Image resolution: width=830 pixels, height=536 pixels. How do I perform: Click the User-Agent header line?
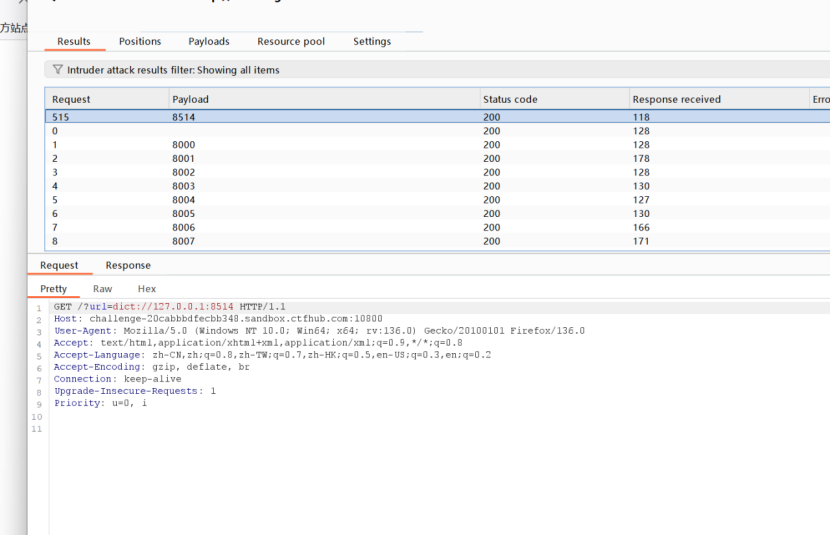(x=319, y=331)
